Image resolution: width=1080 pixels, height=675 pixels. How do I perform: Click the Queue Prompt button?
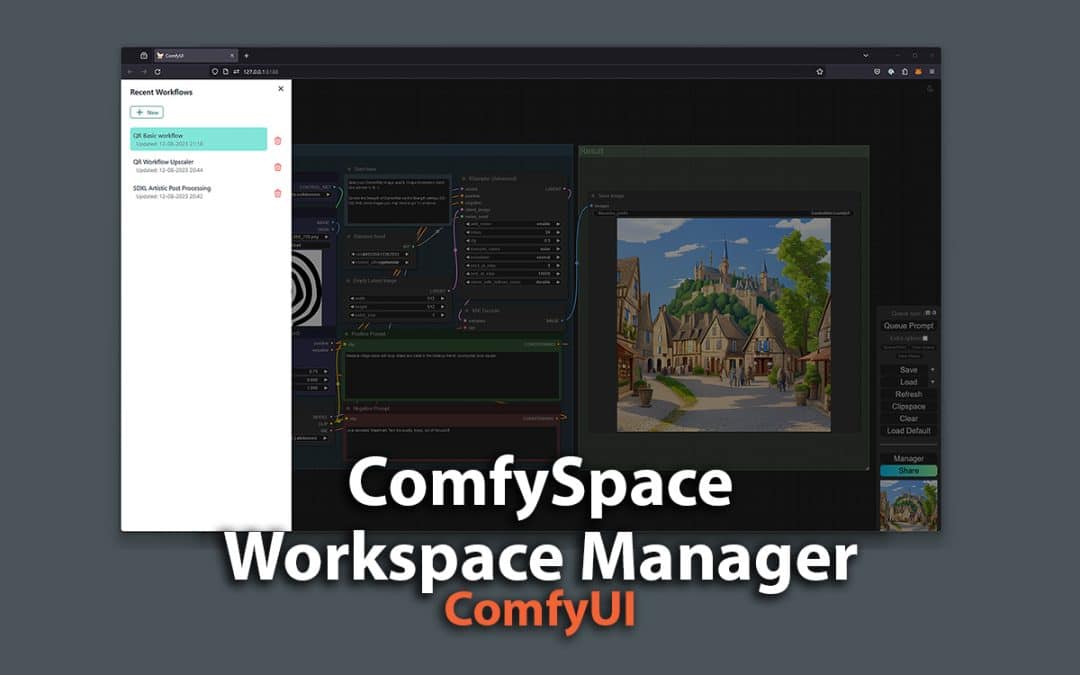pos(908,326)
